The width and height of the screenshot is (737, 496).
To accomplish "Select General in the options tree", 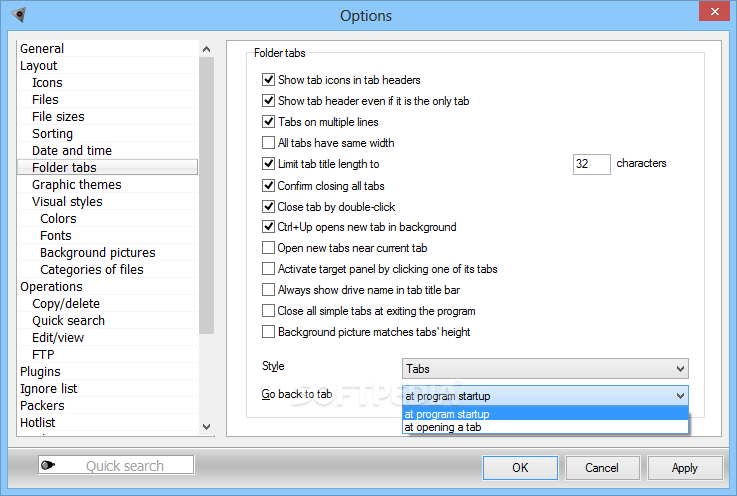I will coord(108,48).
